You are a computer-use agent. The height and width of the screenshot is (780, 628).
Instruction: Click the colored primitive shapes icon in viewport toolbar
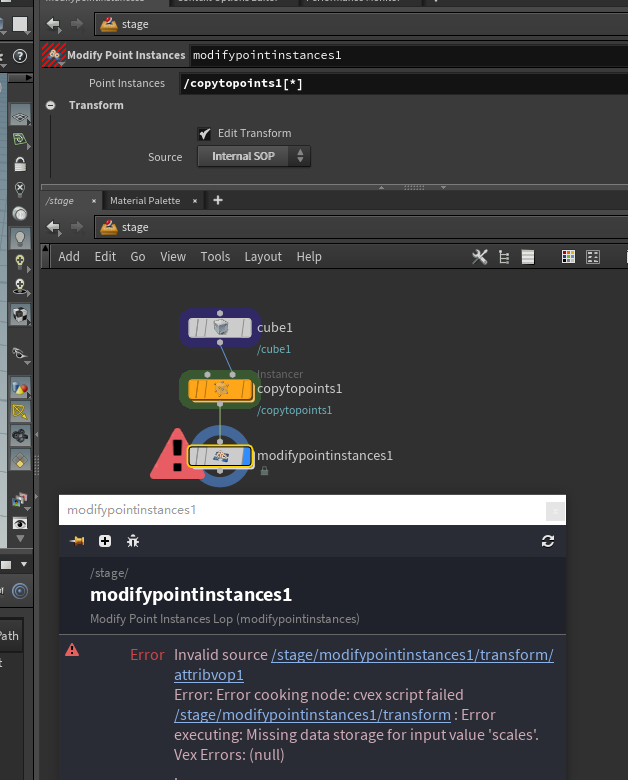(20, 388)
